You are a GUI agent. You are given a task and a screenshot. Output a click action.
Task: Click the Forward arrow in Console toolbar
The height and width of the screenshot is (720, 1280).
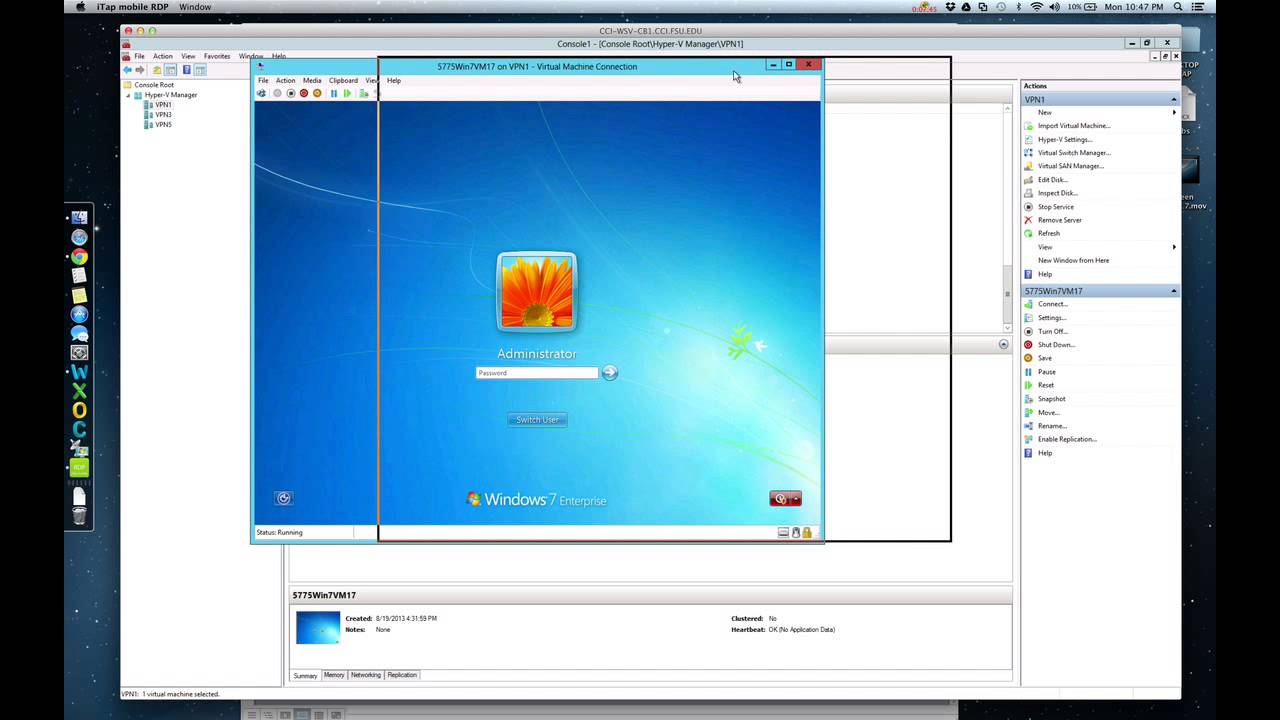[x=140, y=70]
